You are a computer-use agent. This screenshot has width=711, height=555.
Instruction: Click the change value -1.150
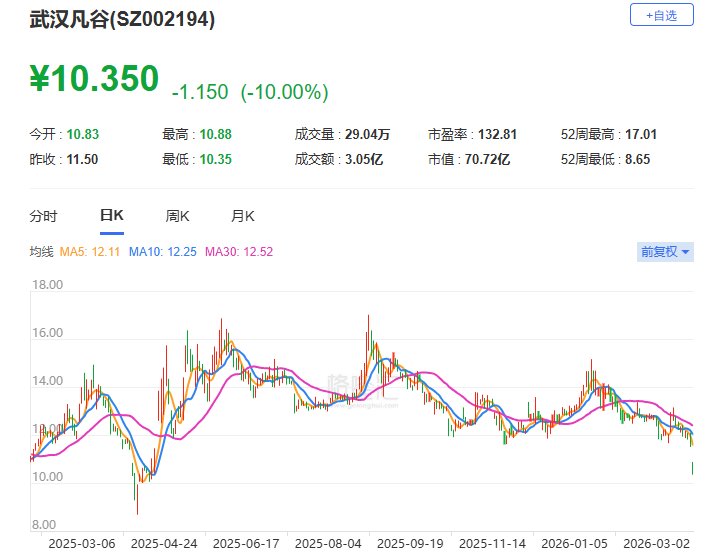point(200,92)
